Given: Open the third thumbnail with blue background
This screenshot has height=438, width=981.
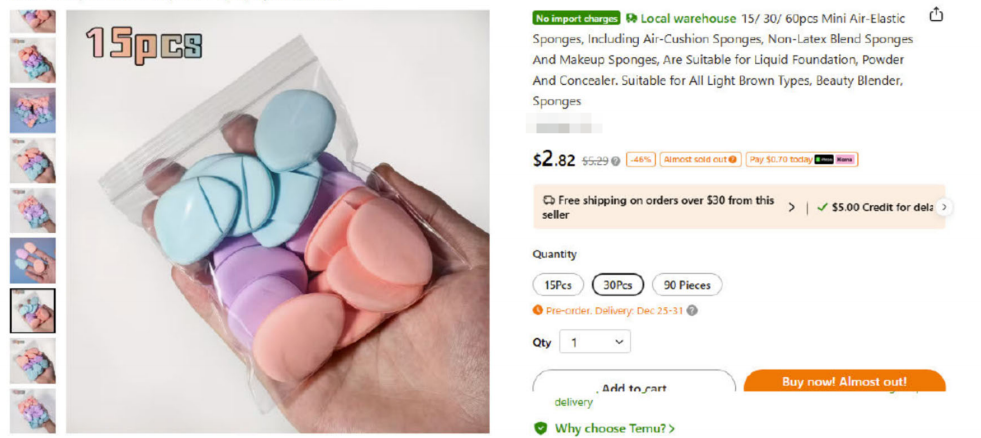Looking at the screenshot, I should pyautogui.click(x=33, y=110).
